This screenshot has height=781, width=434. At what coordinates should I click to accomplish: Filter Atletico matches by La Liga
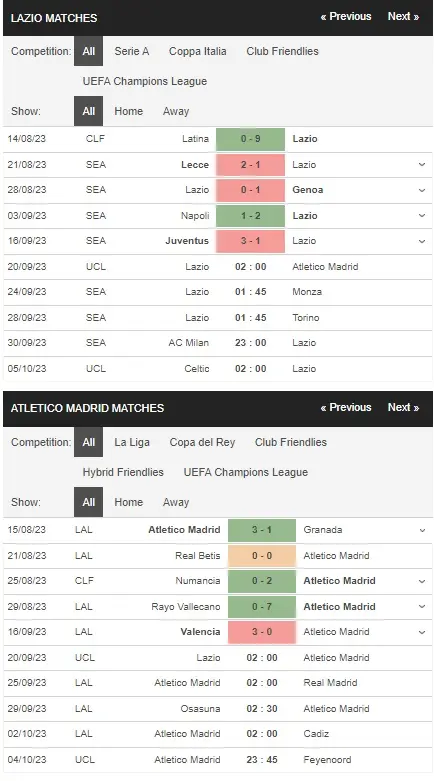pyautogui.click(x=132, y=442)
